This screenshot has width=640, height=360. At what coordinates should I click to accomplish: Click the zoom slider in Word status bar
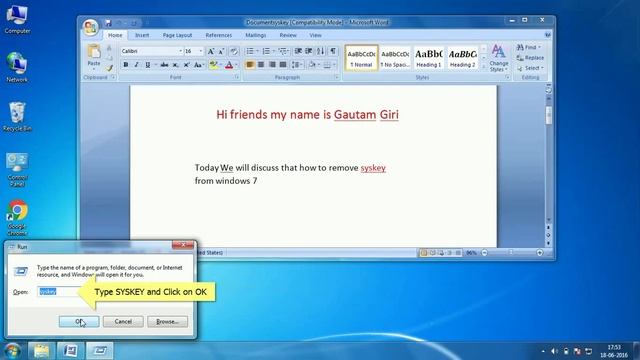512,253
